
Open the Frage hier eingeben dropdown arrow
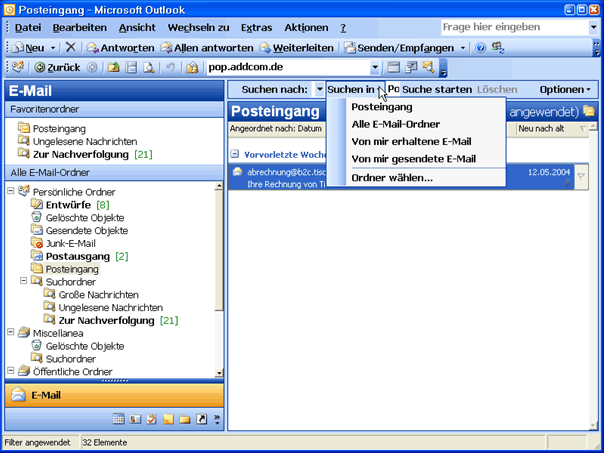point(593,27)
